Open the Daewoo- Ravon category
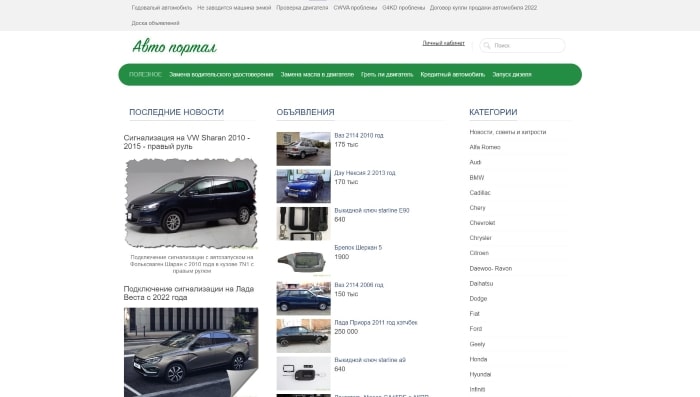This screenshot has width=700, height=397. (491, 268)
